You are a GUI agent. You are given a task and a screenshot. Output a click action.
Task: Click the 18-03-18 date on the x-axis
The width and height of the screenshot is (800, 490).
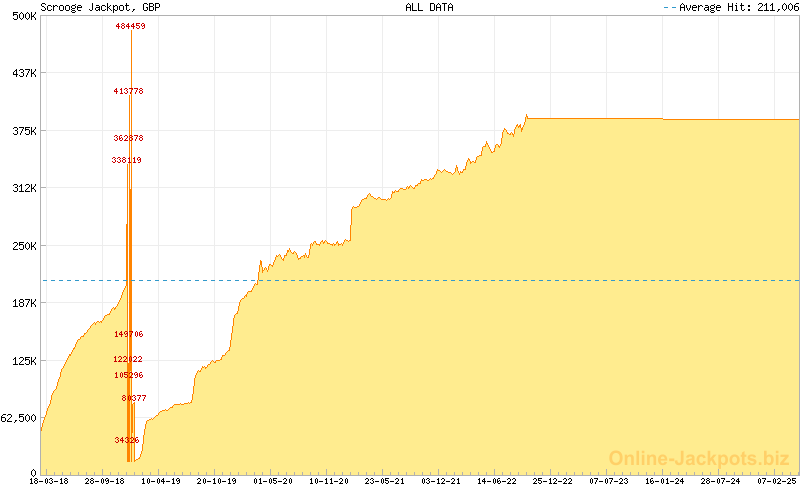[49, 481]
